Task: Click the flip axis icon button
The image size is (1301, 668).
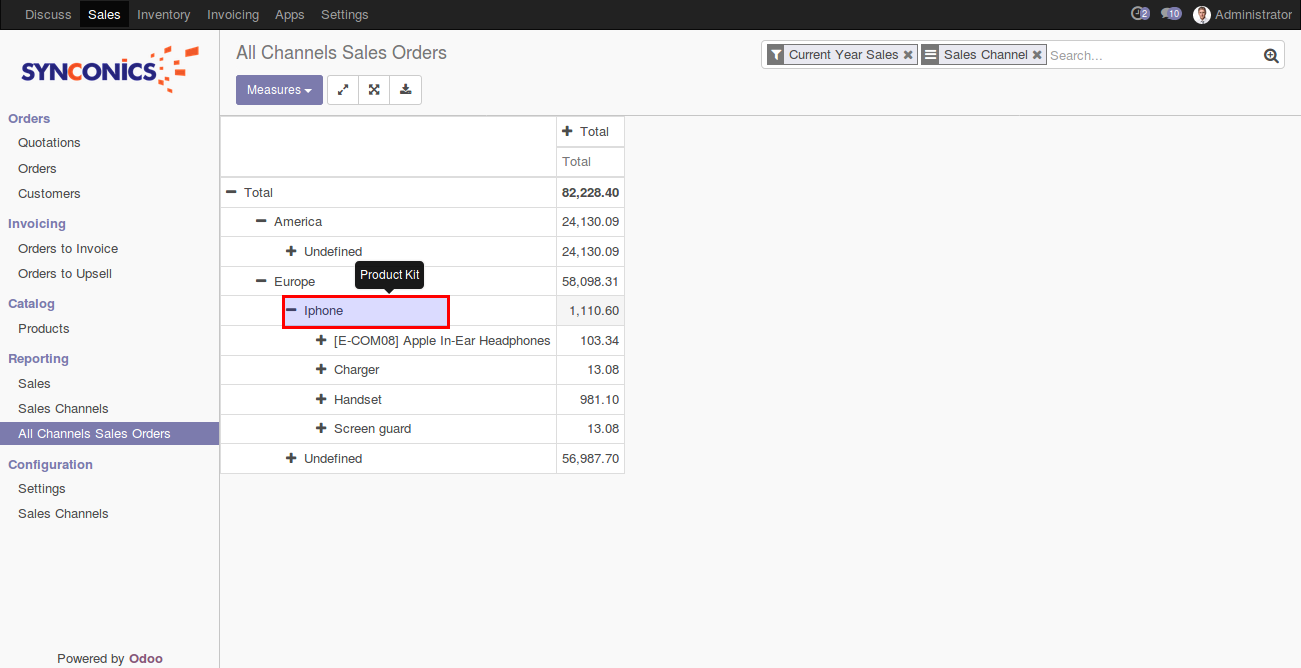Action: (343, 90)
